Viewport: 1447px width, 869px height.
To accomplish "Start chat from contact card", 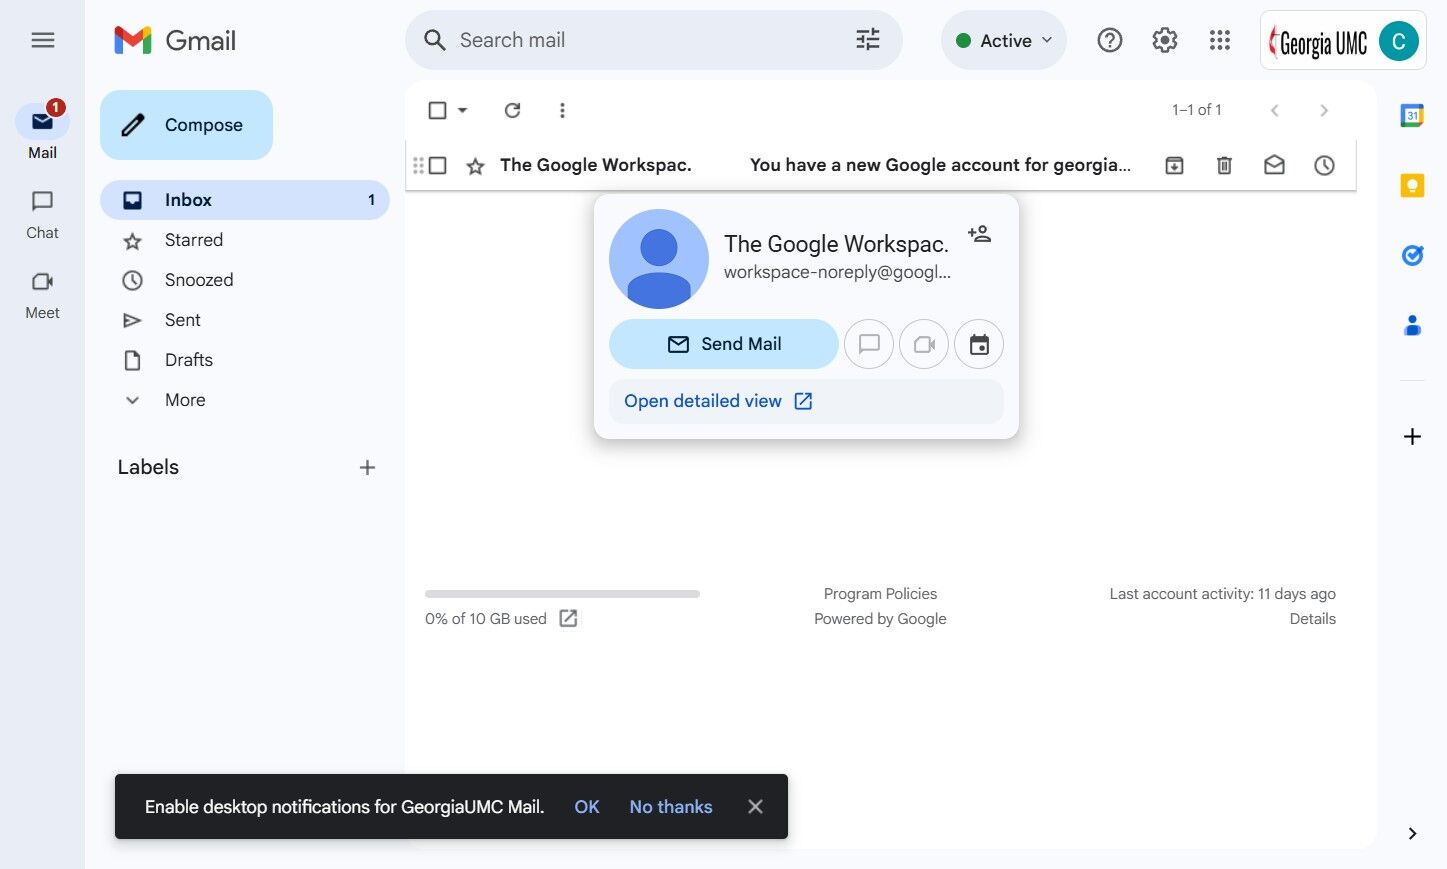I will (869, 344).
